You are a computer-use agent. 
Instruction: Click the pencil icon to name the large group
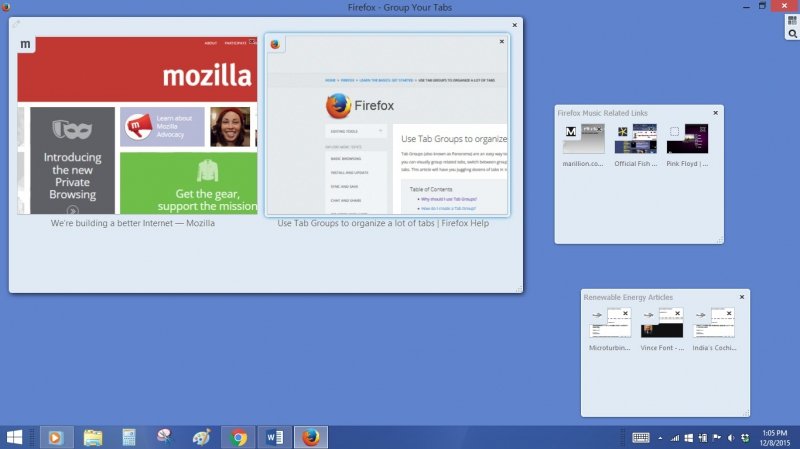[16, 23]
